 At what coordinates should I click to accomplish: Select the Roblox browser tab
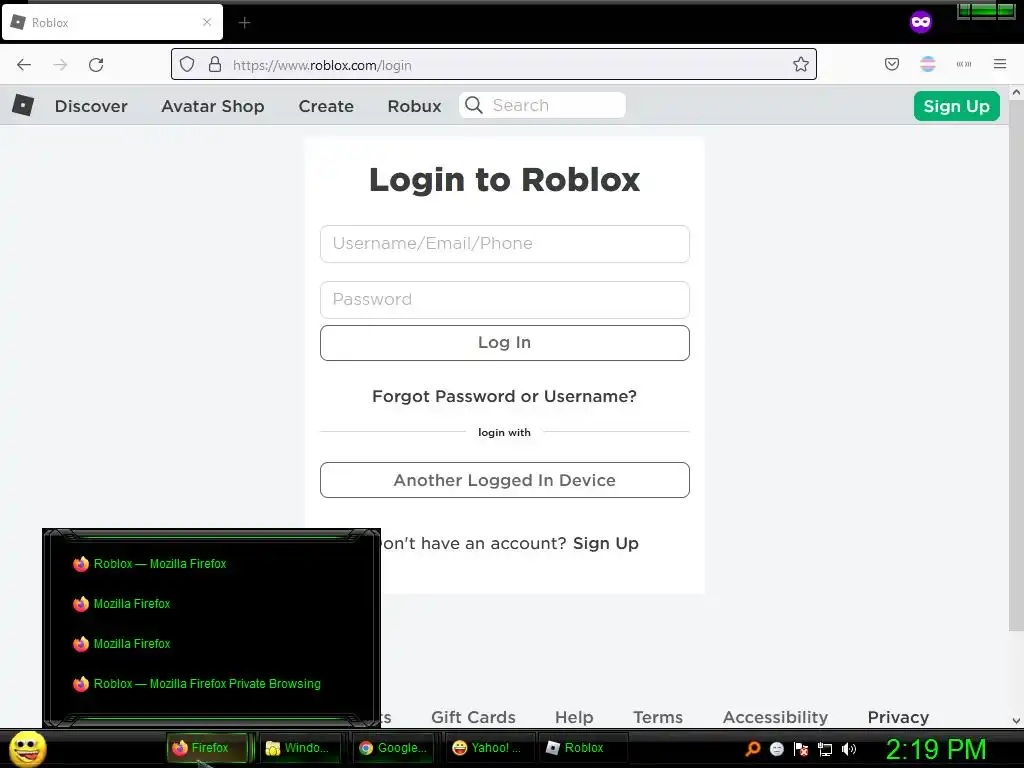coord(112,23)
